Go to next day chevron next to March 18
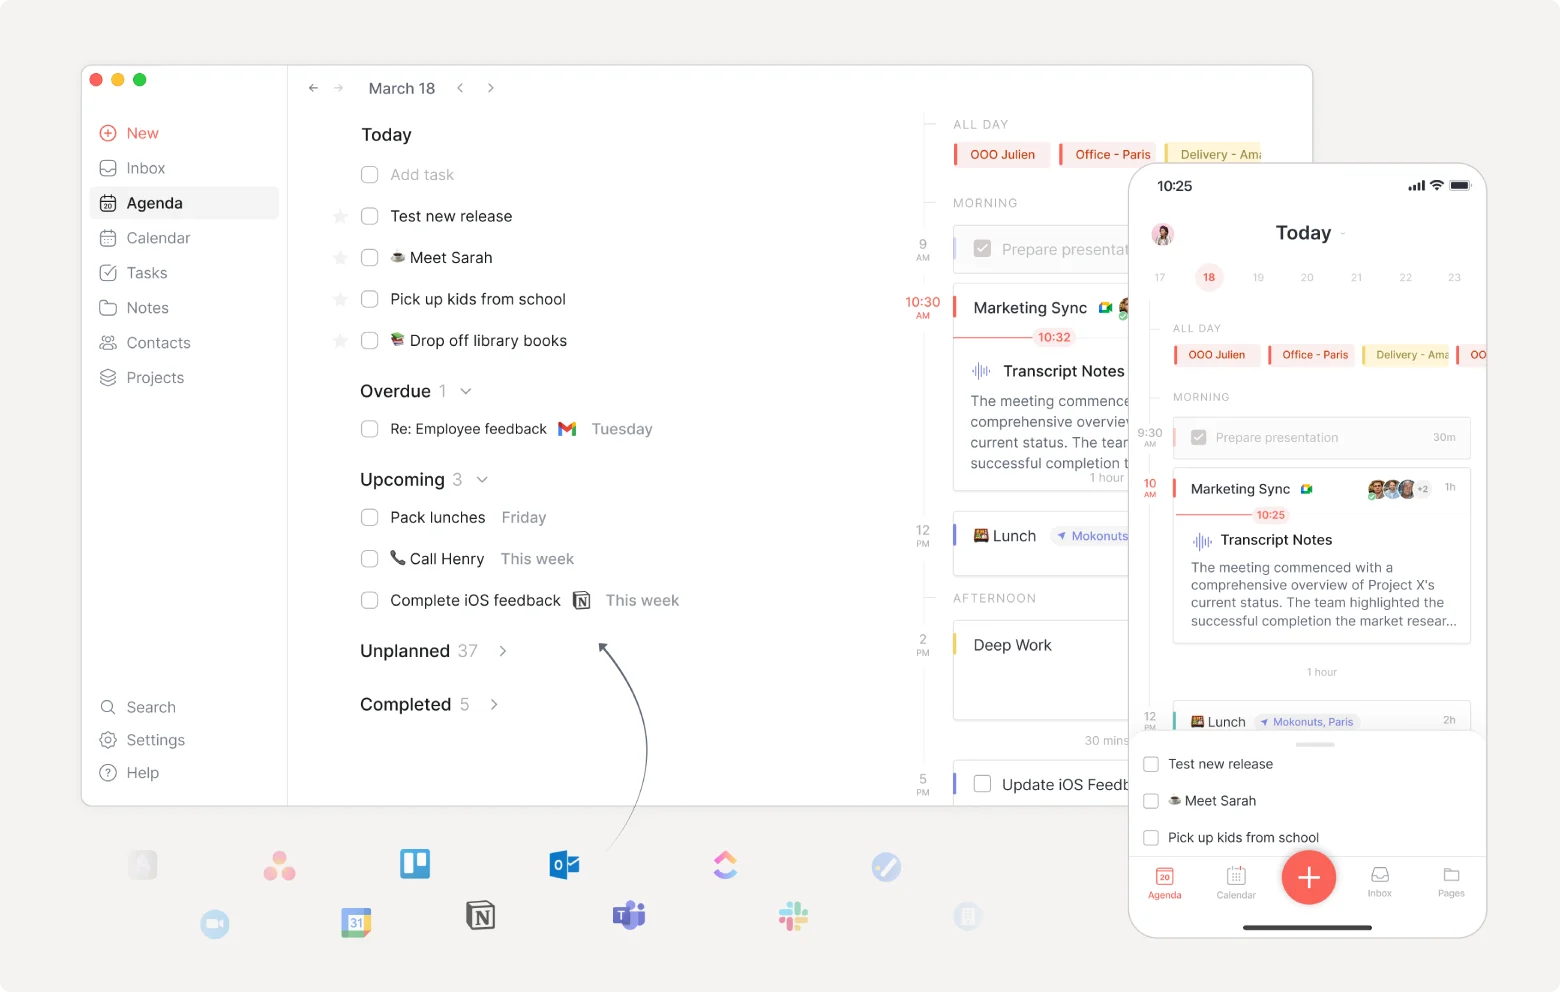The width and height of the screenshot is (1560, 992). coord(490,88)
